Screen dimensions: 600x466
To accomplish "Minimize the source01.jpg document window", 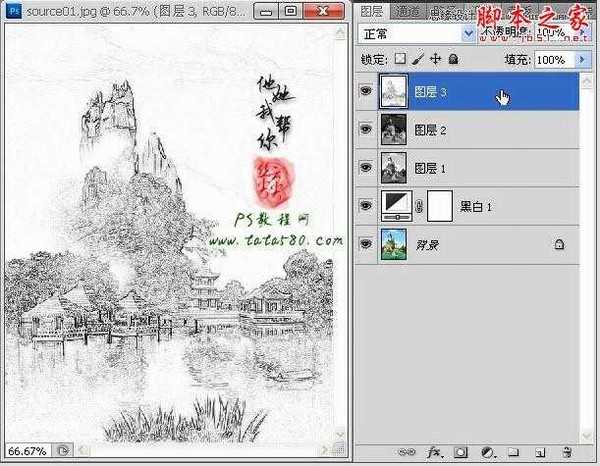I will (x=266, y=11).
